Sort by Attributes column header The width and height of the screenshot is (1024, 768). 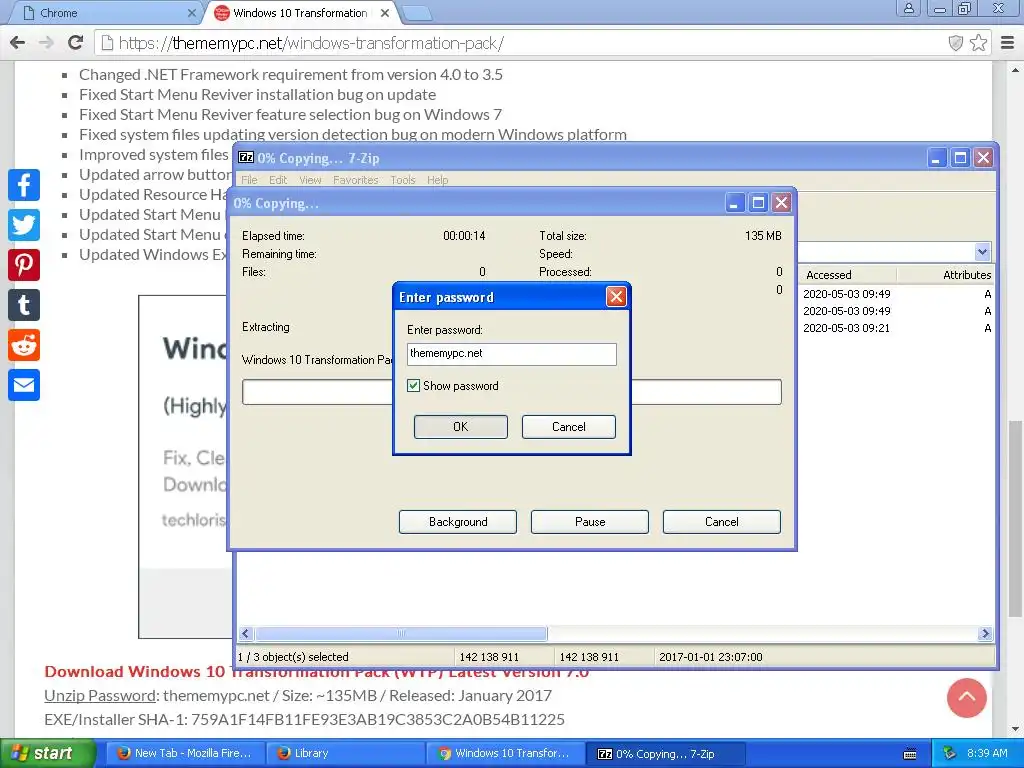pyautogui.click(x=946, y=275)
